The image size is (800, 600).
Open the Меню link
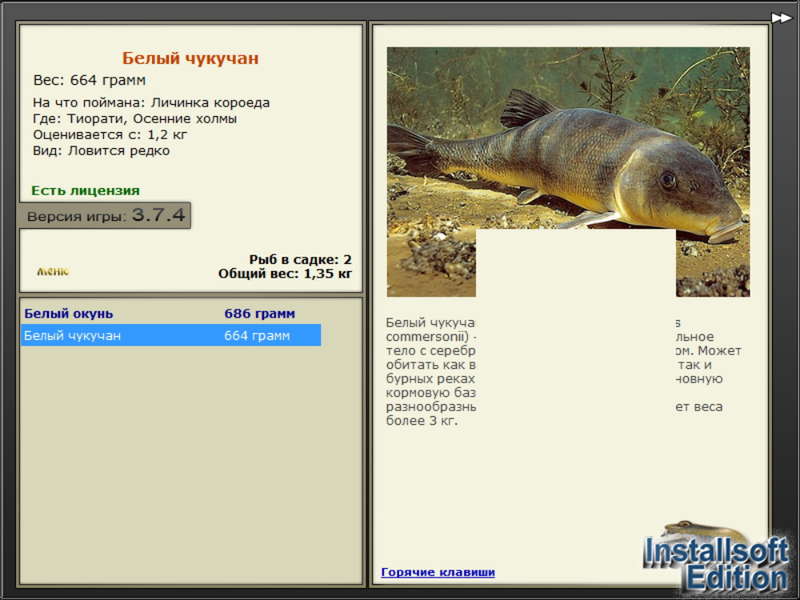[53, 271]
